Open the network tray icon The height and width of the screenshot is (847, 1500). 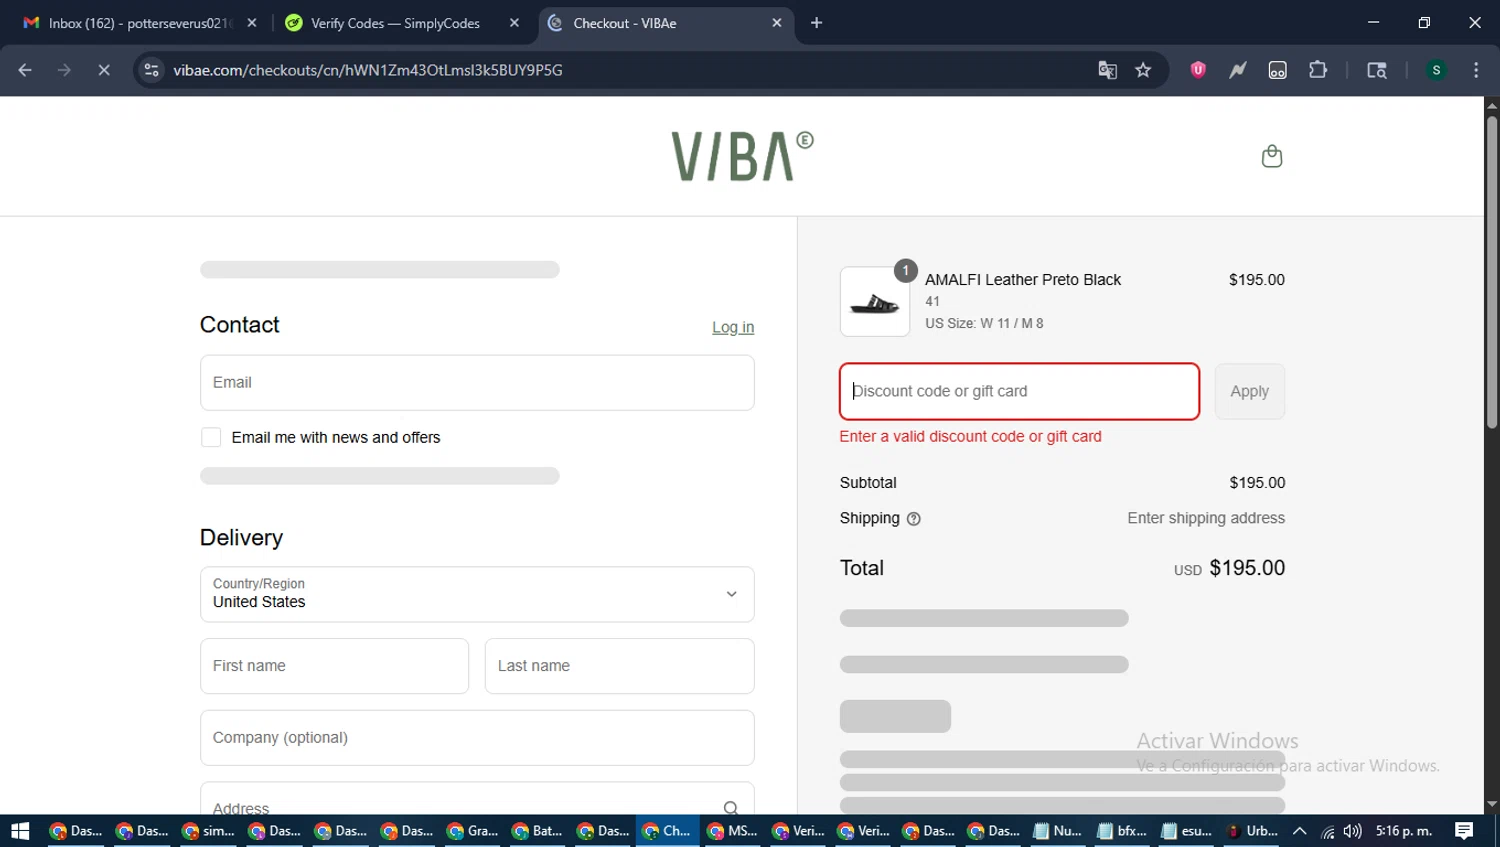(x=1327, y=831)
